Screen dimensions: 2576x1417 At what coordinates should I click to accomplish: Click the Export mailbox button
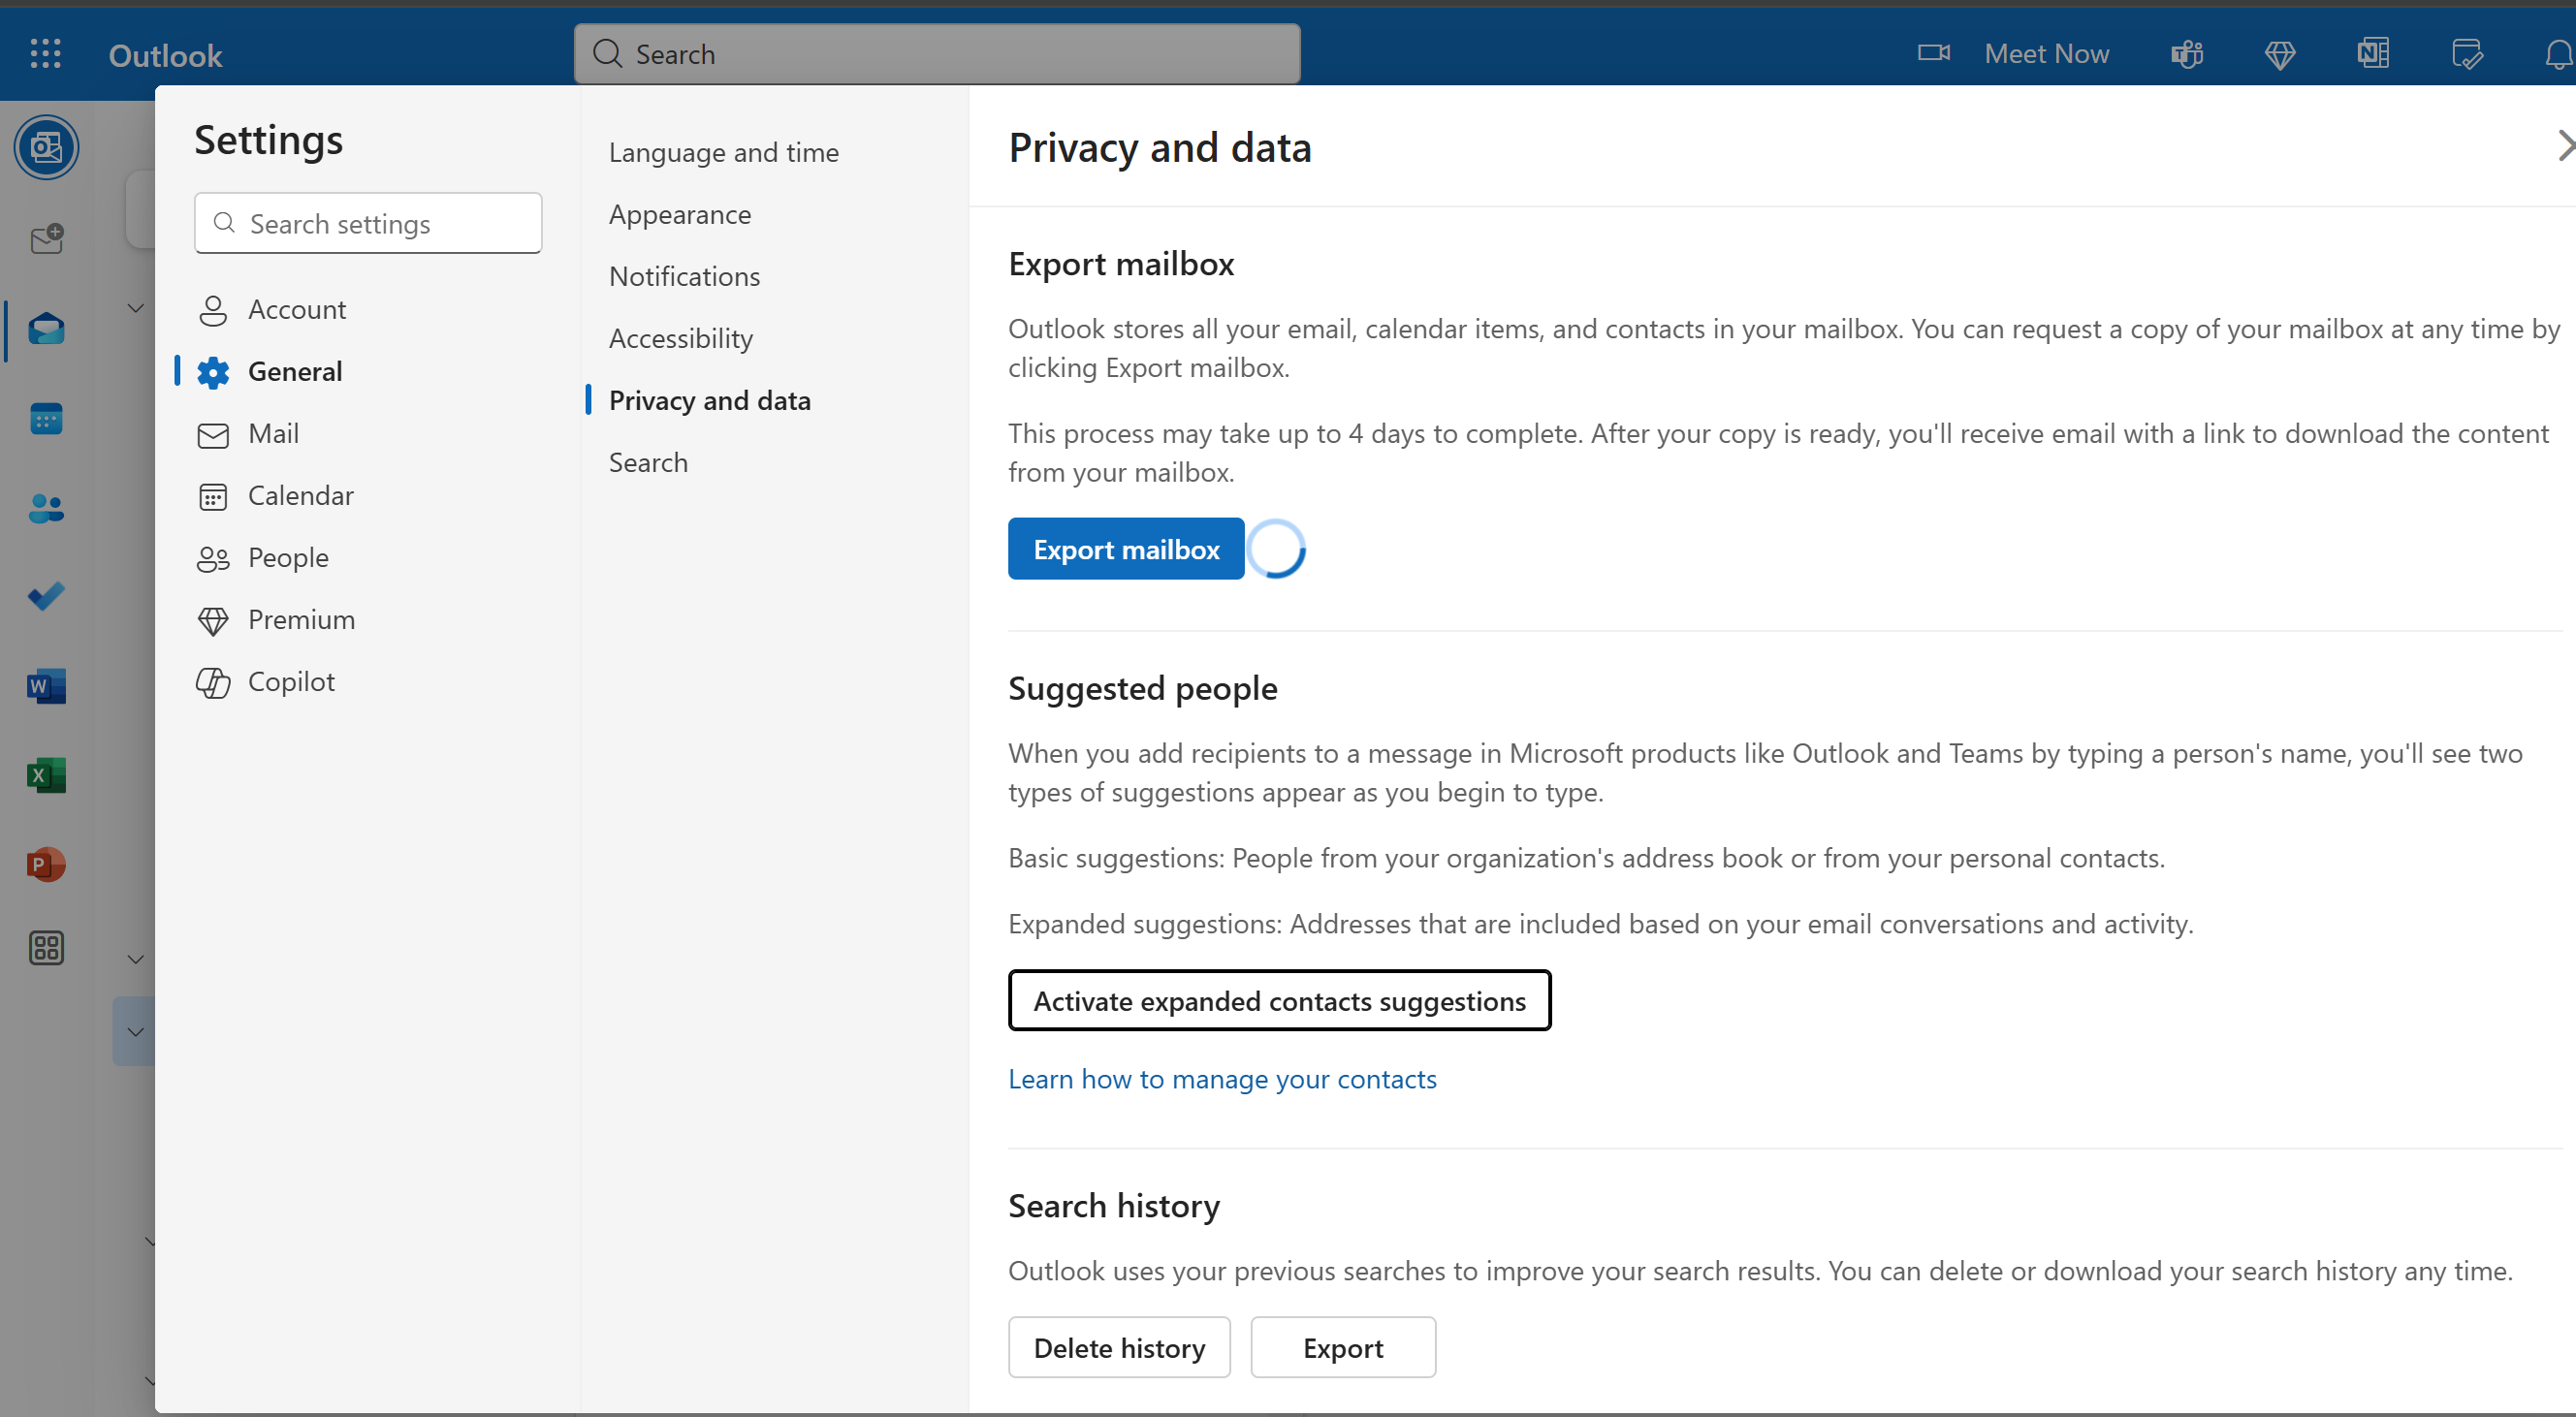(1126, 549)
